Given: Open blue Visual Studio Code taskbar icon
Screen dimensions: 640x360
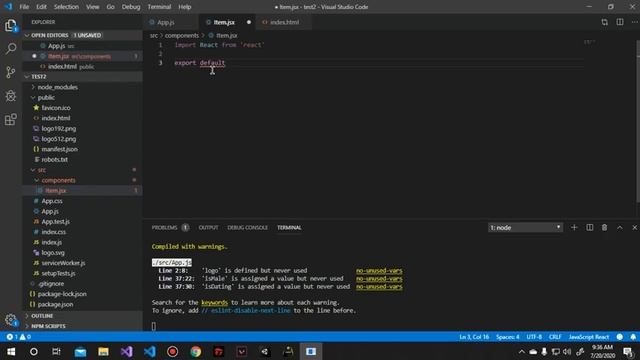Looking at the screenshot, I should pos(150,351).
